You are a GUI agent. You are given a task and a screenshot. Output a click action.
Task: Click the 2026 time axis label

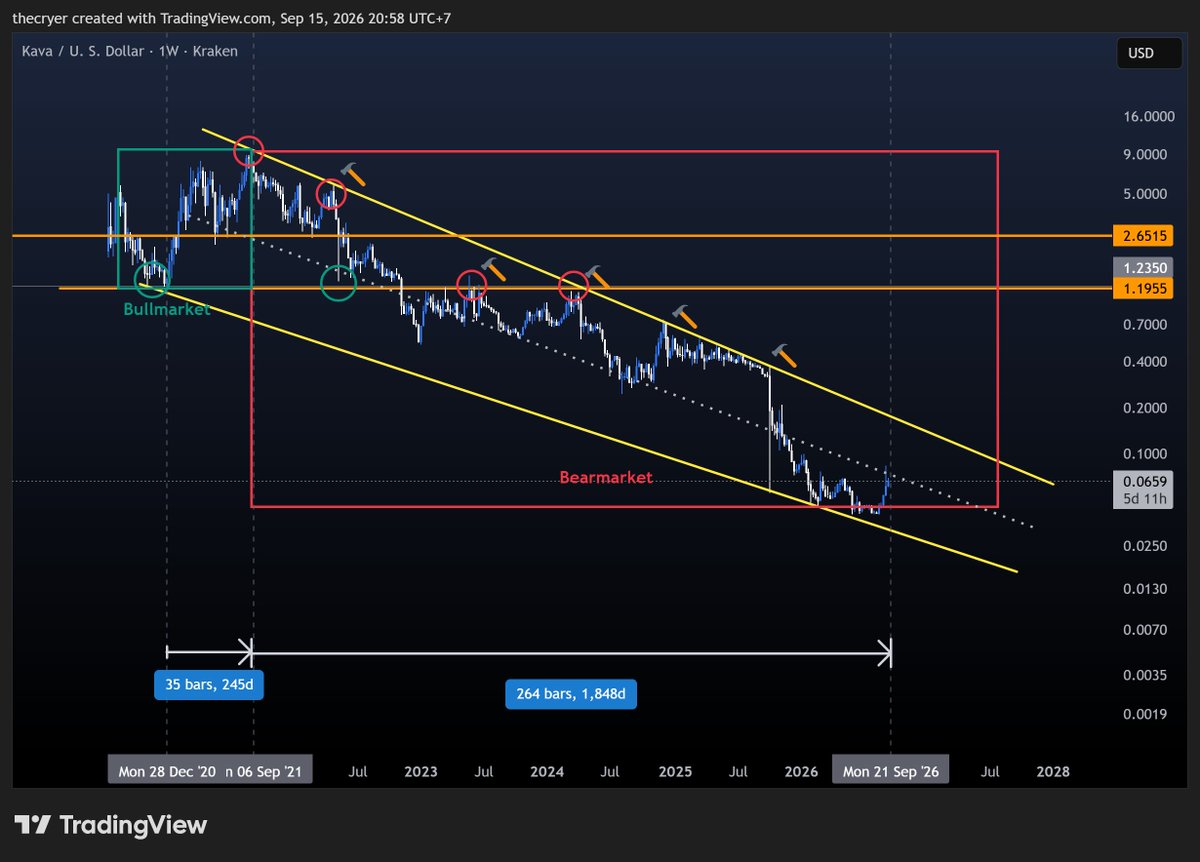[802, 772]
